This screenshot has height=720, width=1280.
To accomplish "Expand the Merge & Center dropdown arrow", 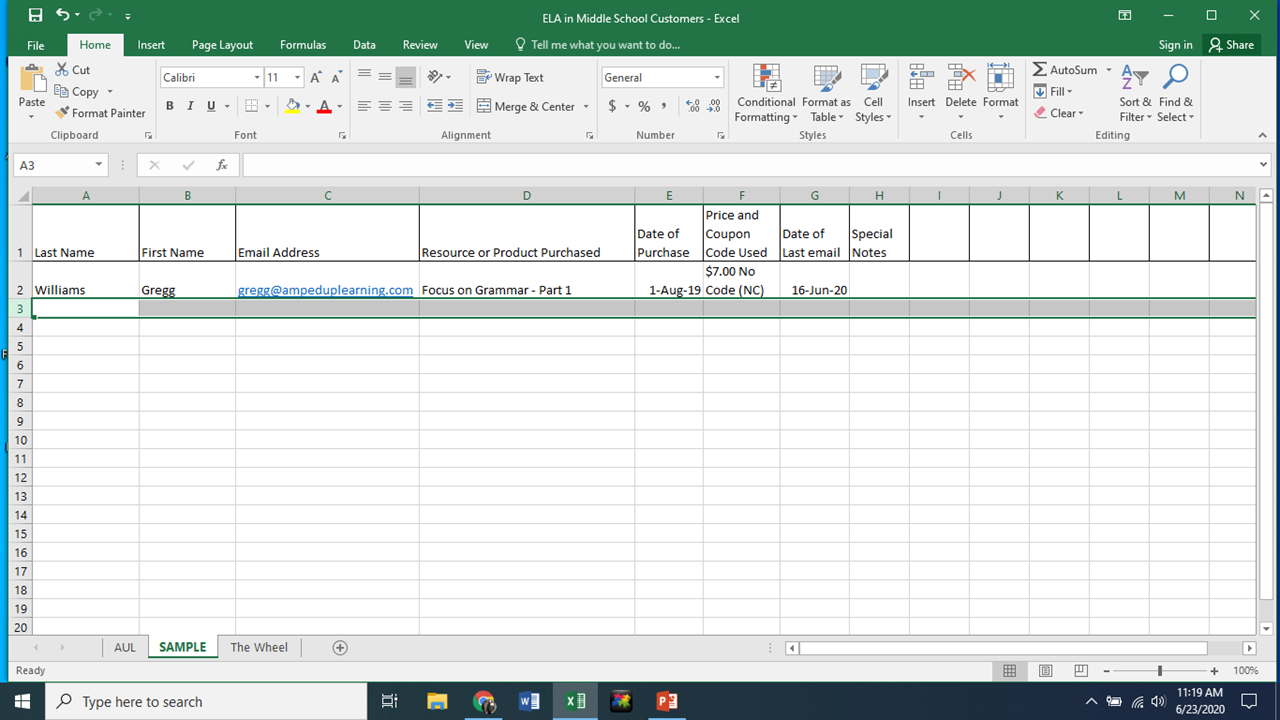I will coord(585,106).
